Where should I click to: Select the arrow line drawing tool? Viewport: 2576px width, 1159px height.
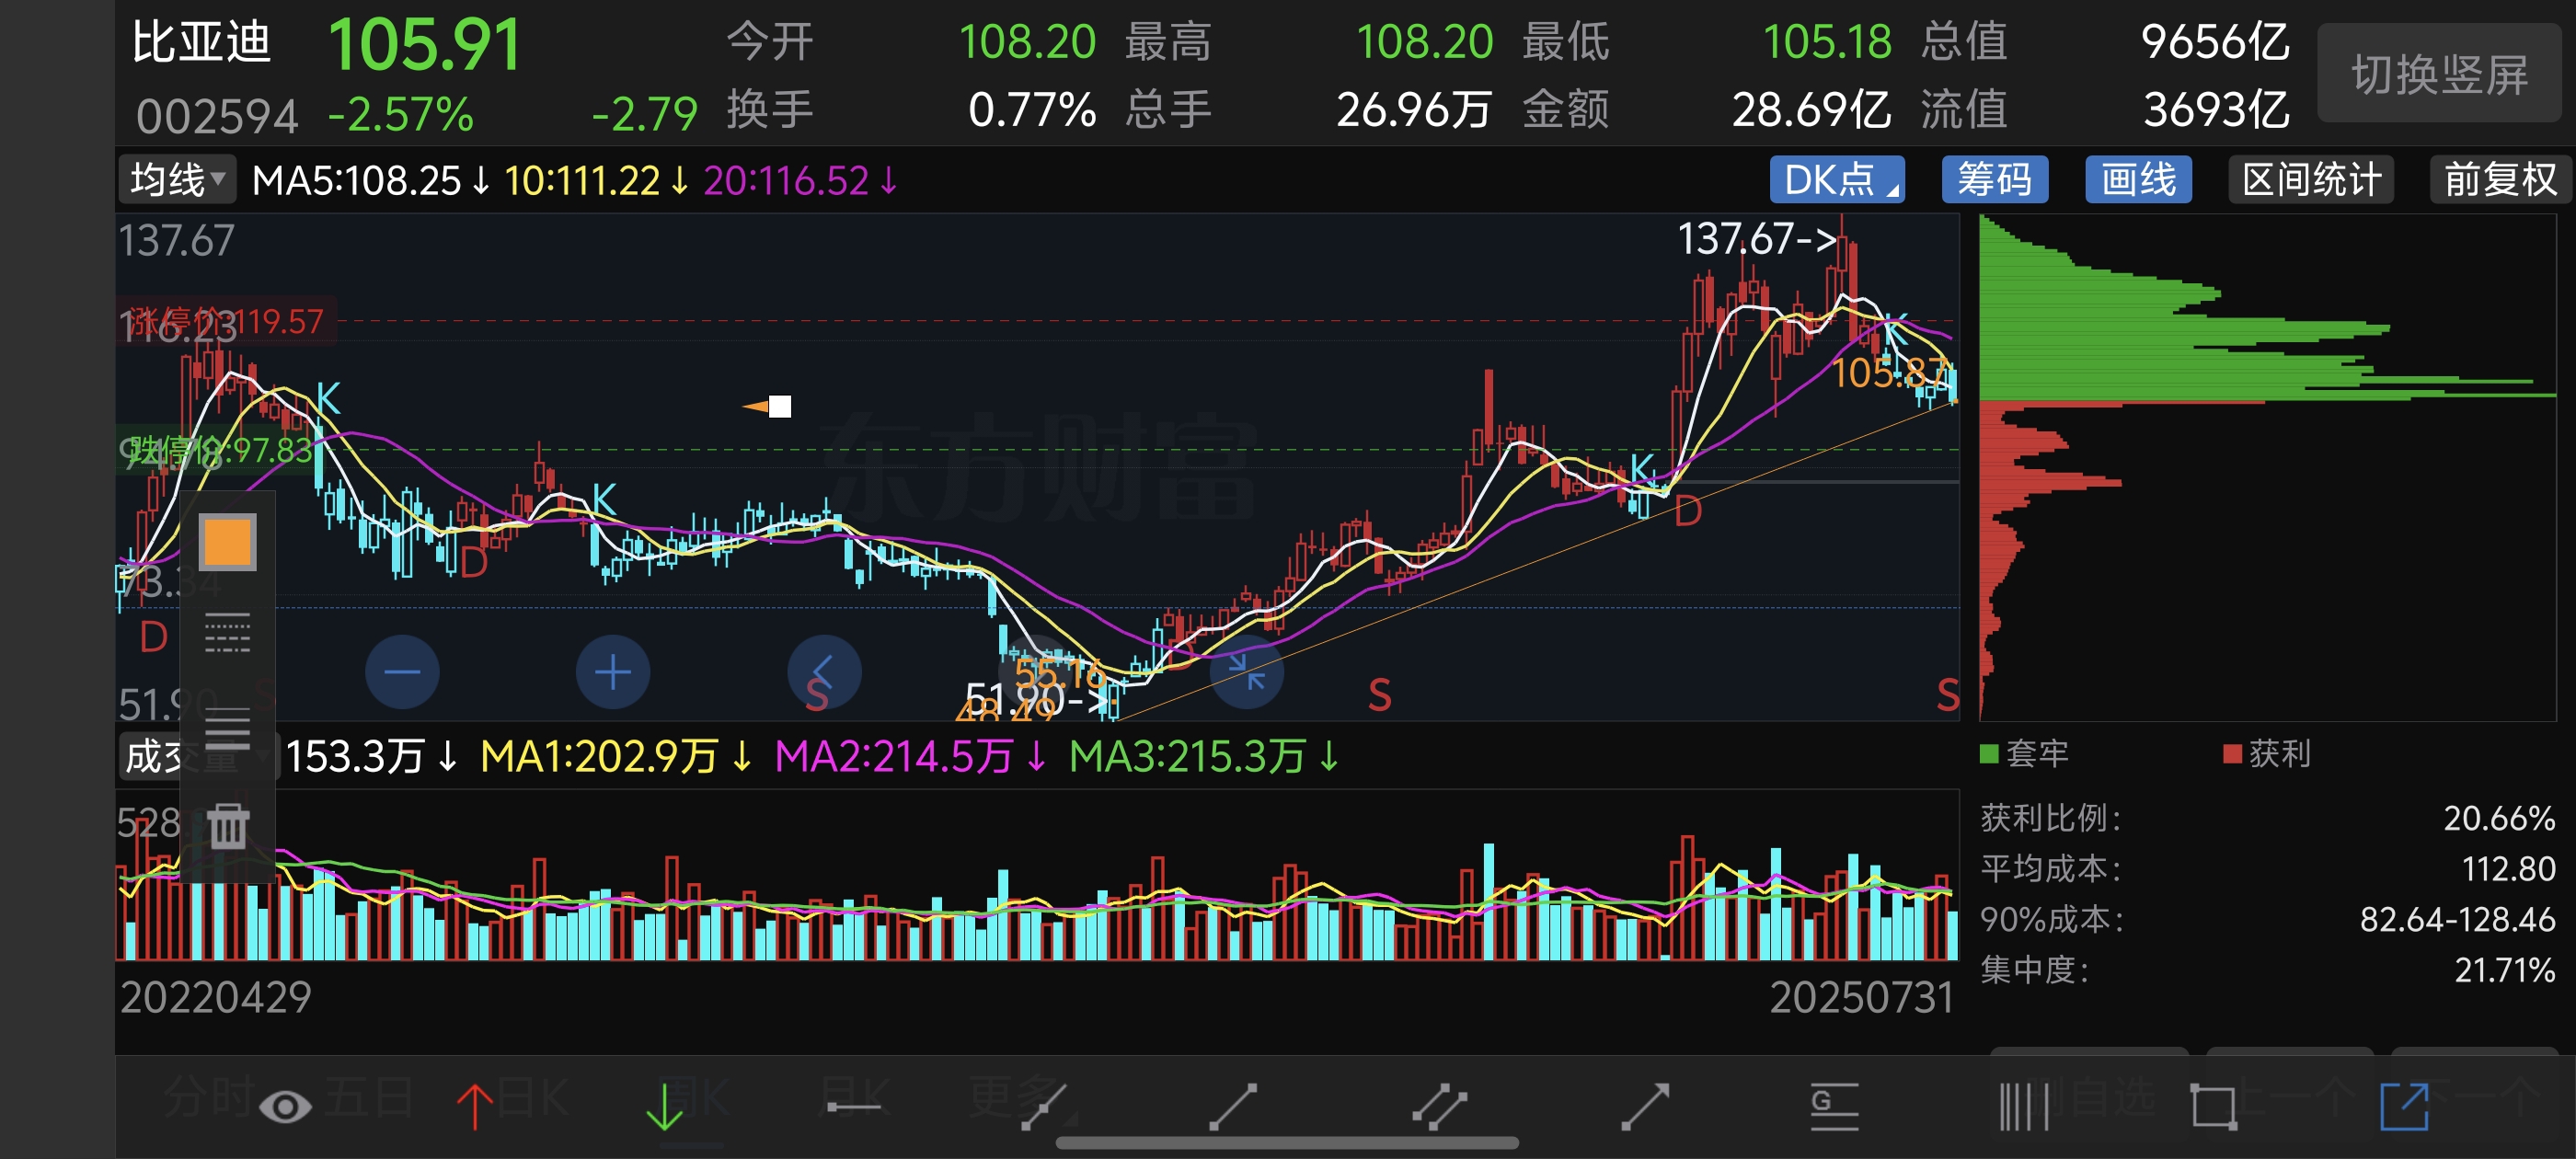coord(1645,1107)
